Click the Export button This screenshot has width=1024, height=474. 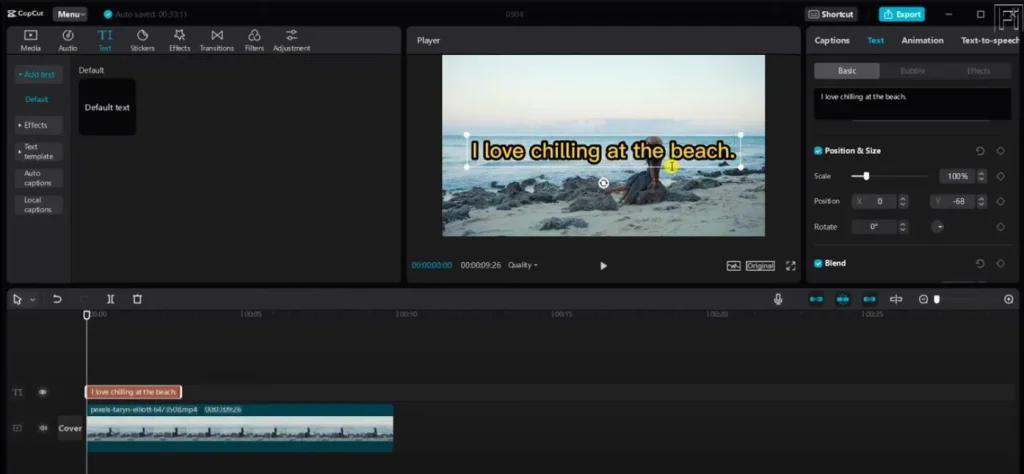pos(901,14)
